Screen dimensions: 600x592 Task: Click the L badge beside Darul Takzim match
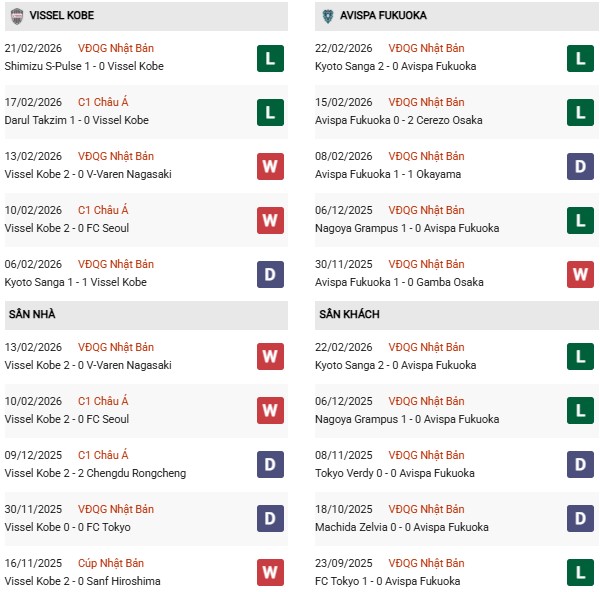269,112
